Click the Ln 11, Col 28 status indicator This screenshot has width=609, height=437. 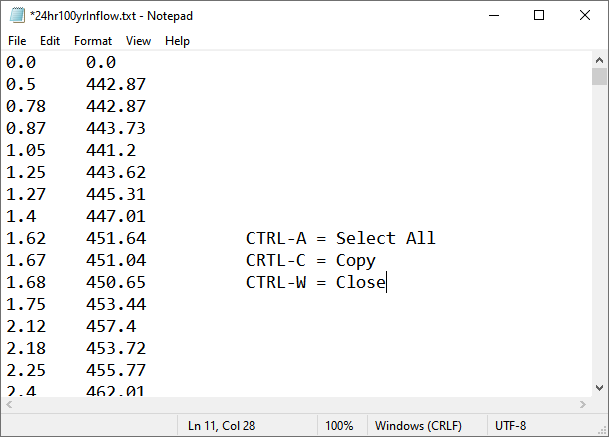pos(221,426)
